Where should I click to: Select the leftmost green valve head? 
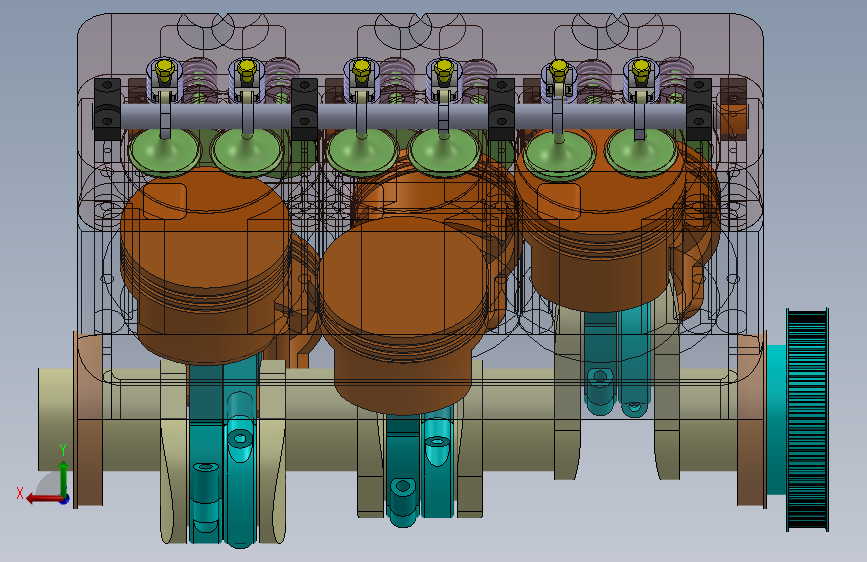pyautogui.click(x=165, y=151)
